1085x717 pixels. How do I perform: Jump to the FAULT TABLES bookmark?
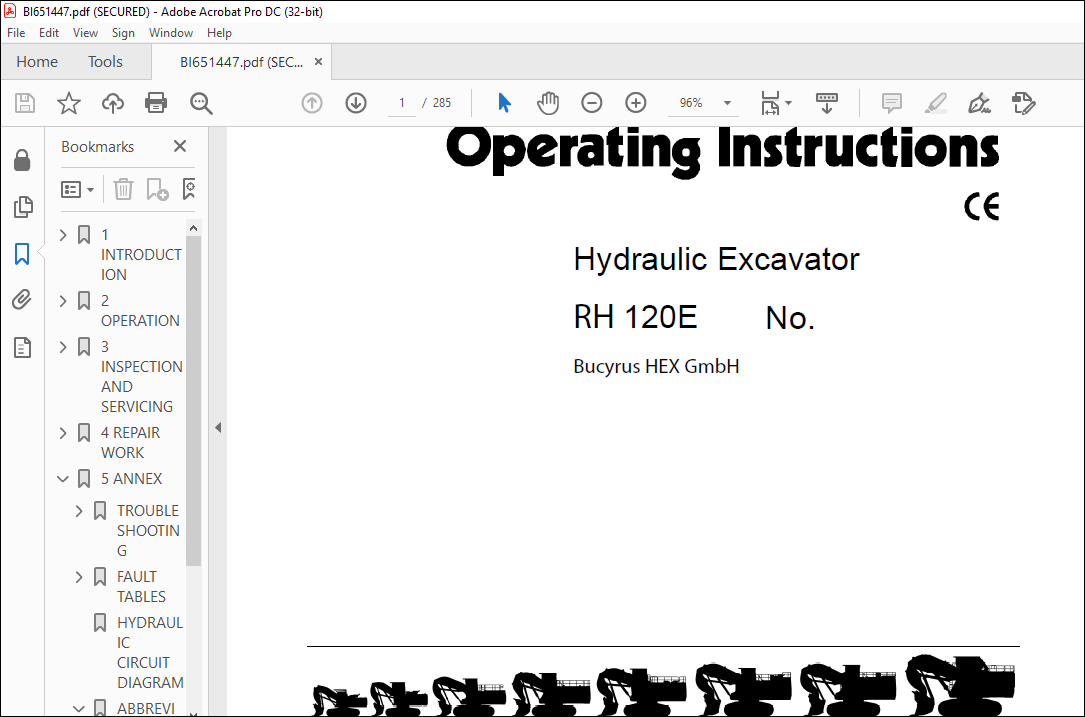tap(141, 587)
